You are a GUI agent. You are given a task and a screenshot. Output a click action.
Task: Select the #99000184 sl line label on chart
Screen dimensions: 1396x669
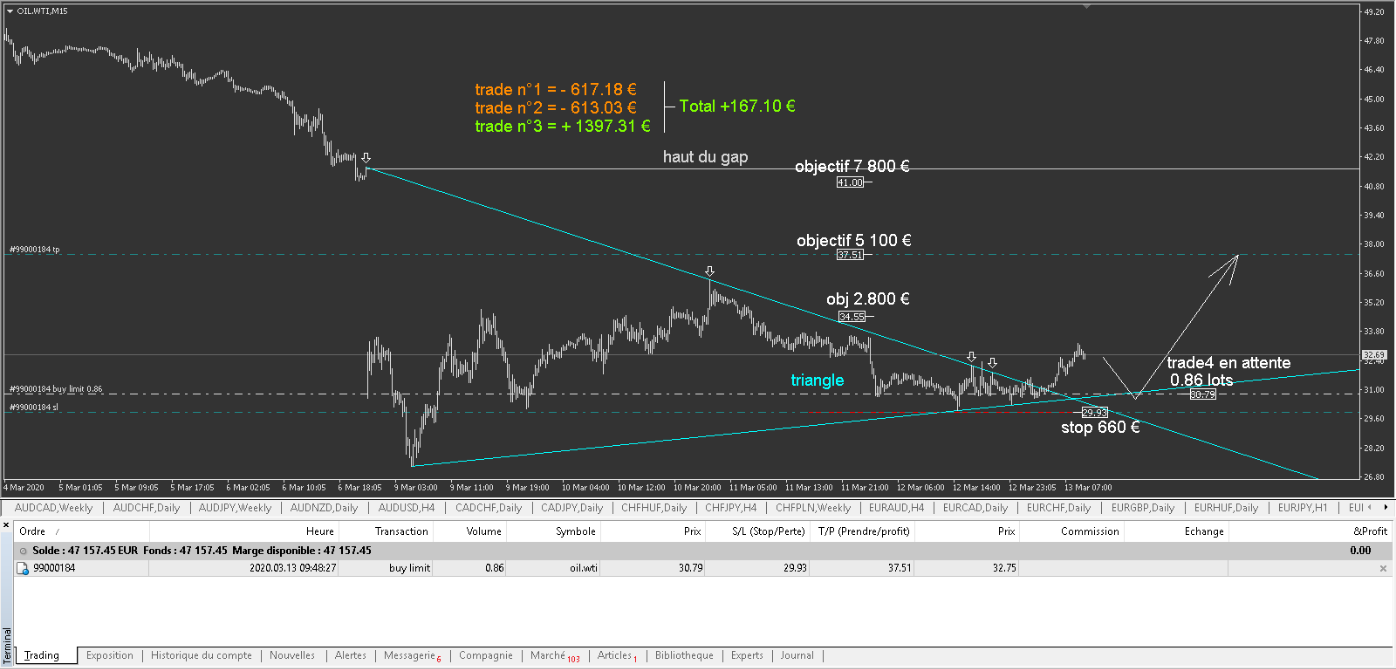[x=33, y=407]
